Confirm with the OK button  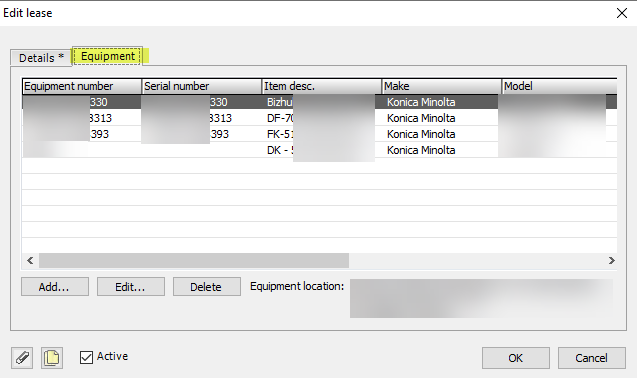(516, 358)
